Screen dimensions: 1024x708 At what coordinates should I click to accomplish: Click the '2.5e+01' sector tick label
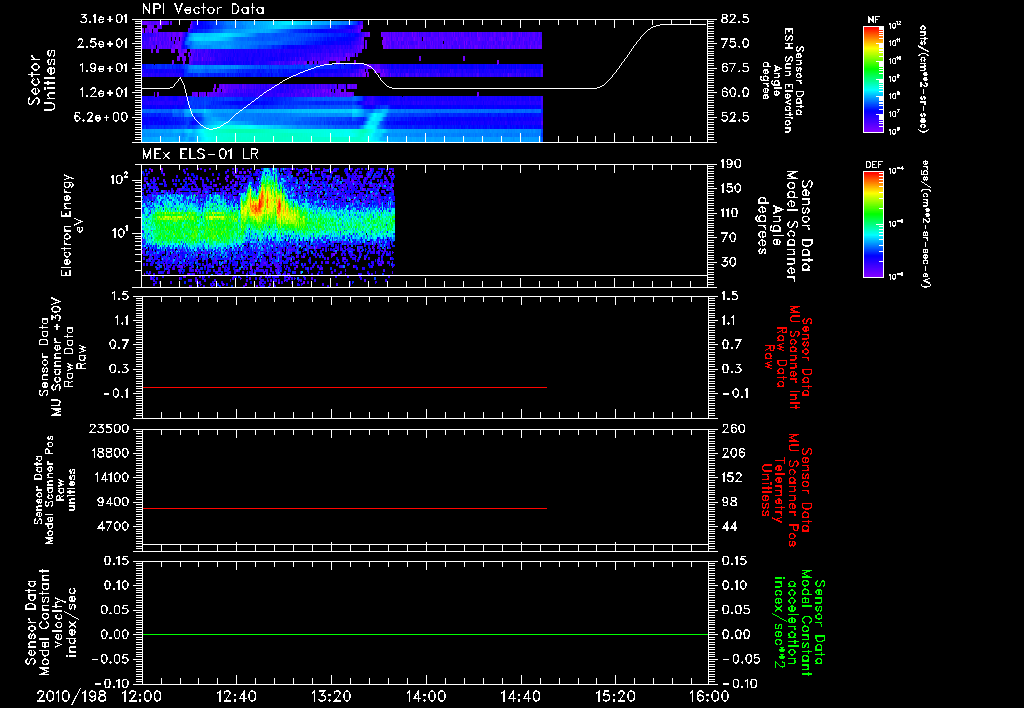(x=104, y=43)
